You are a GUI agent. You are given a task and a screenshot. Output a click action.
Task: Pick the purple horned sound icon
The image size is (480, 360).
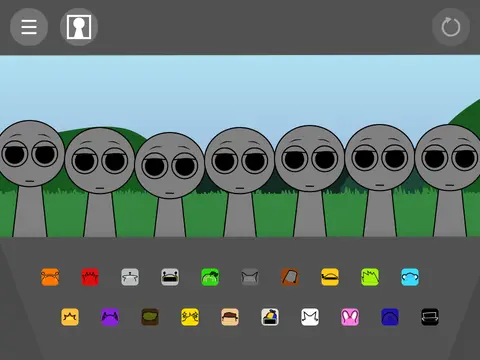point(110,317)
